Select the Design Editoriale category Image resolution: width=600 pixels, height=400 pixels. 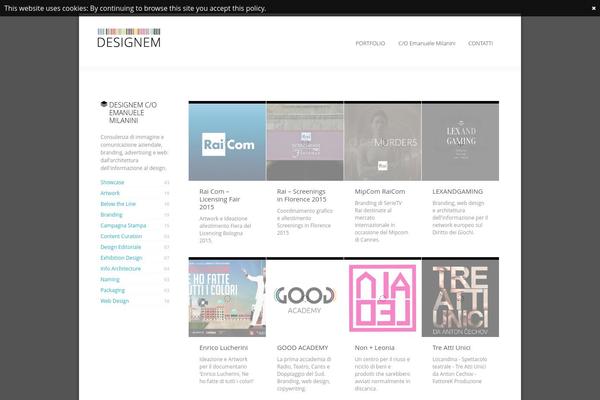coord(121,247)
